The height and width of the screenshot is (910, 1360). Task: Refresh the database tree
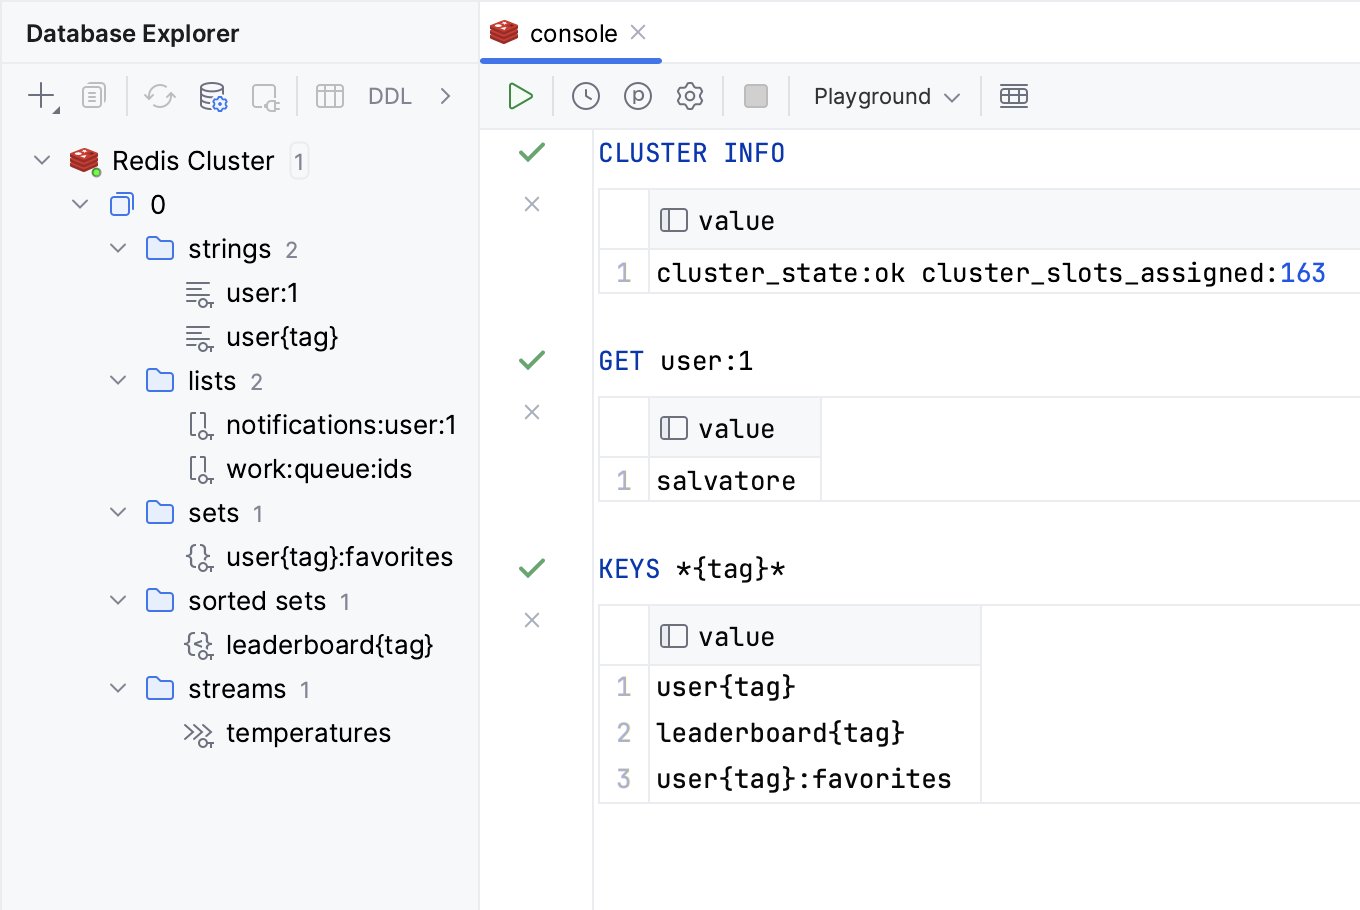[x=159, y=96]
